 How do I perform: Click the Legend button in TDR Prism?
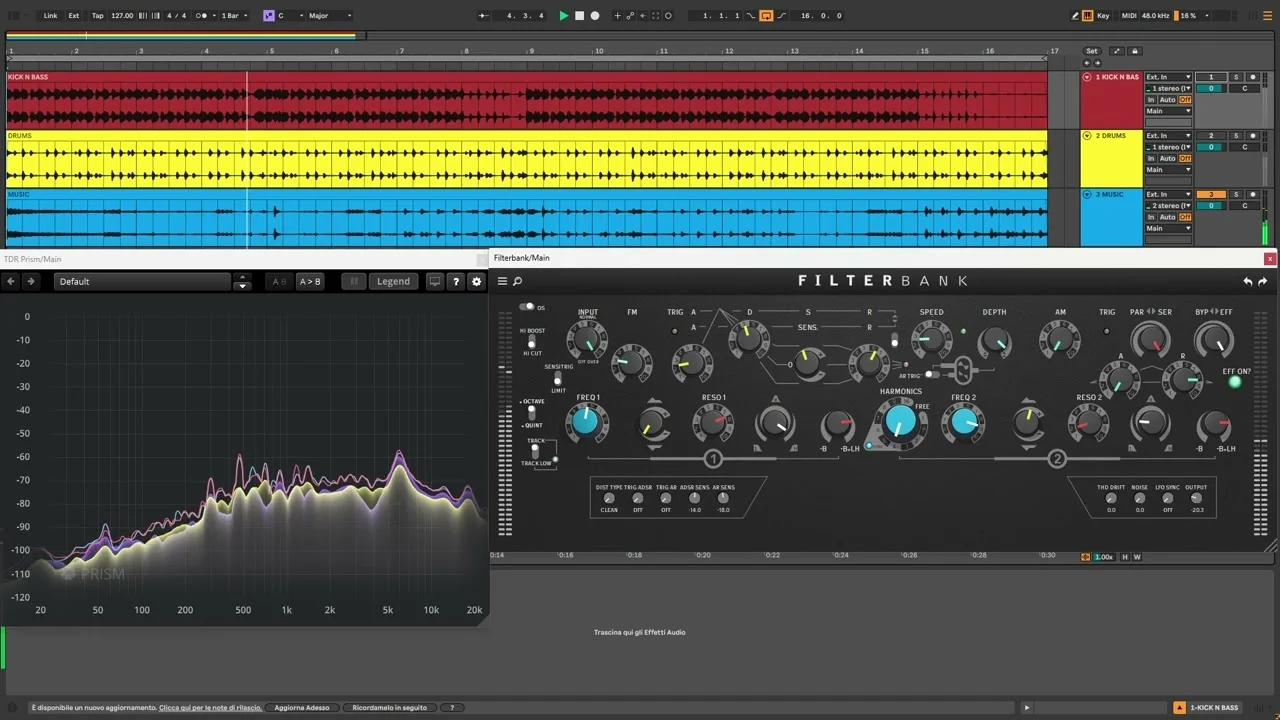pos(393,282)
